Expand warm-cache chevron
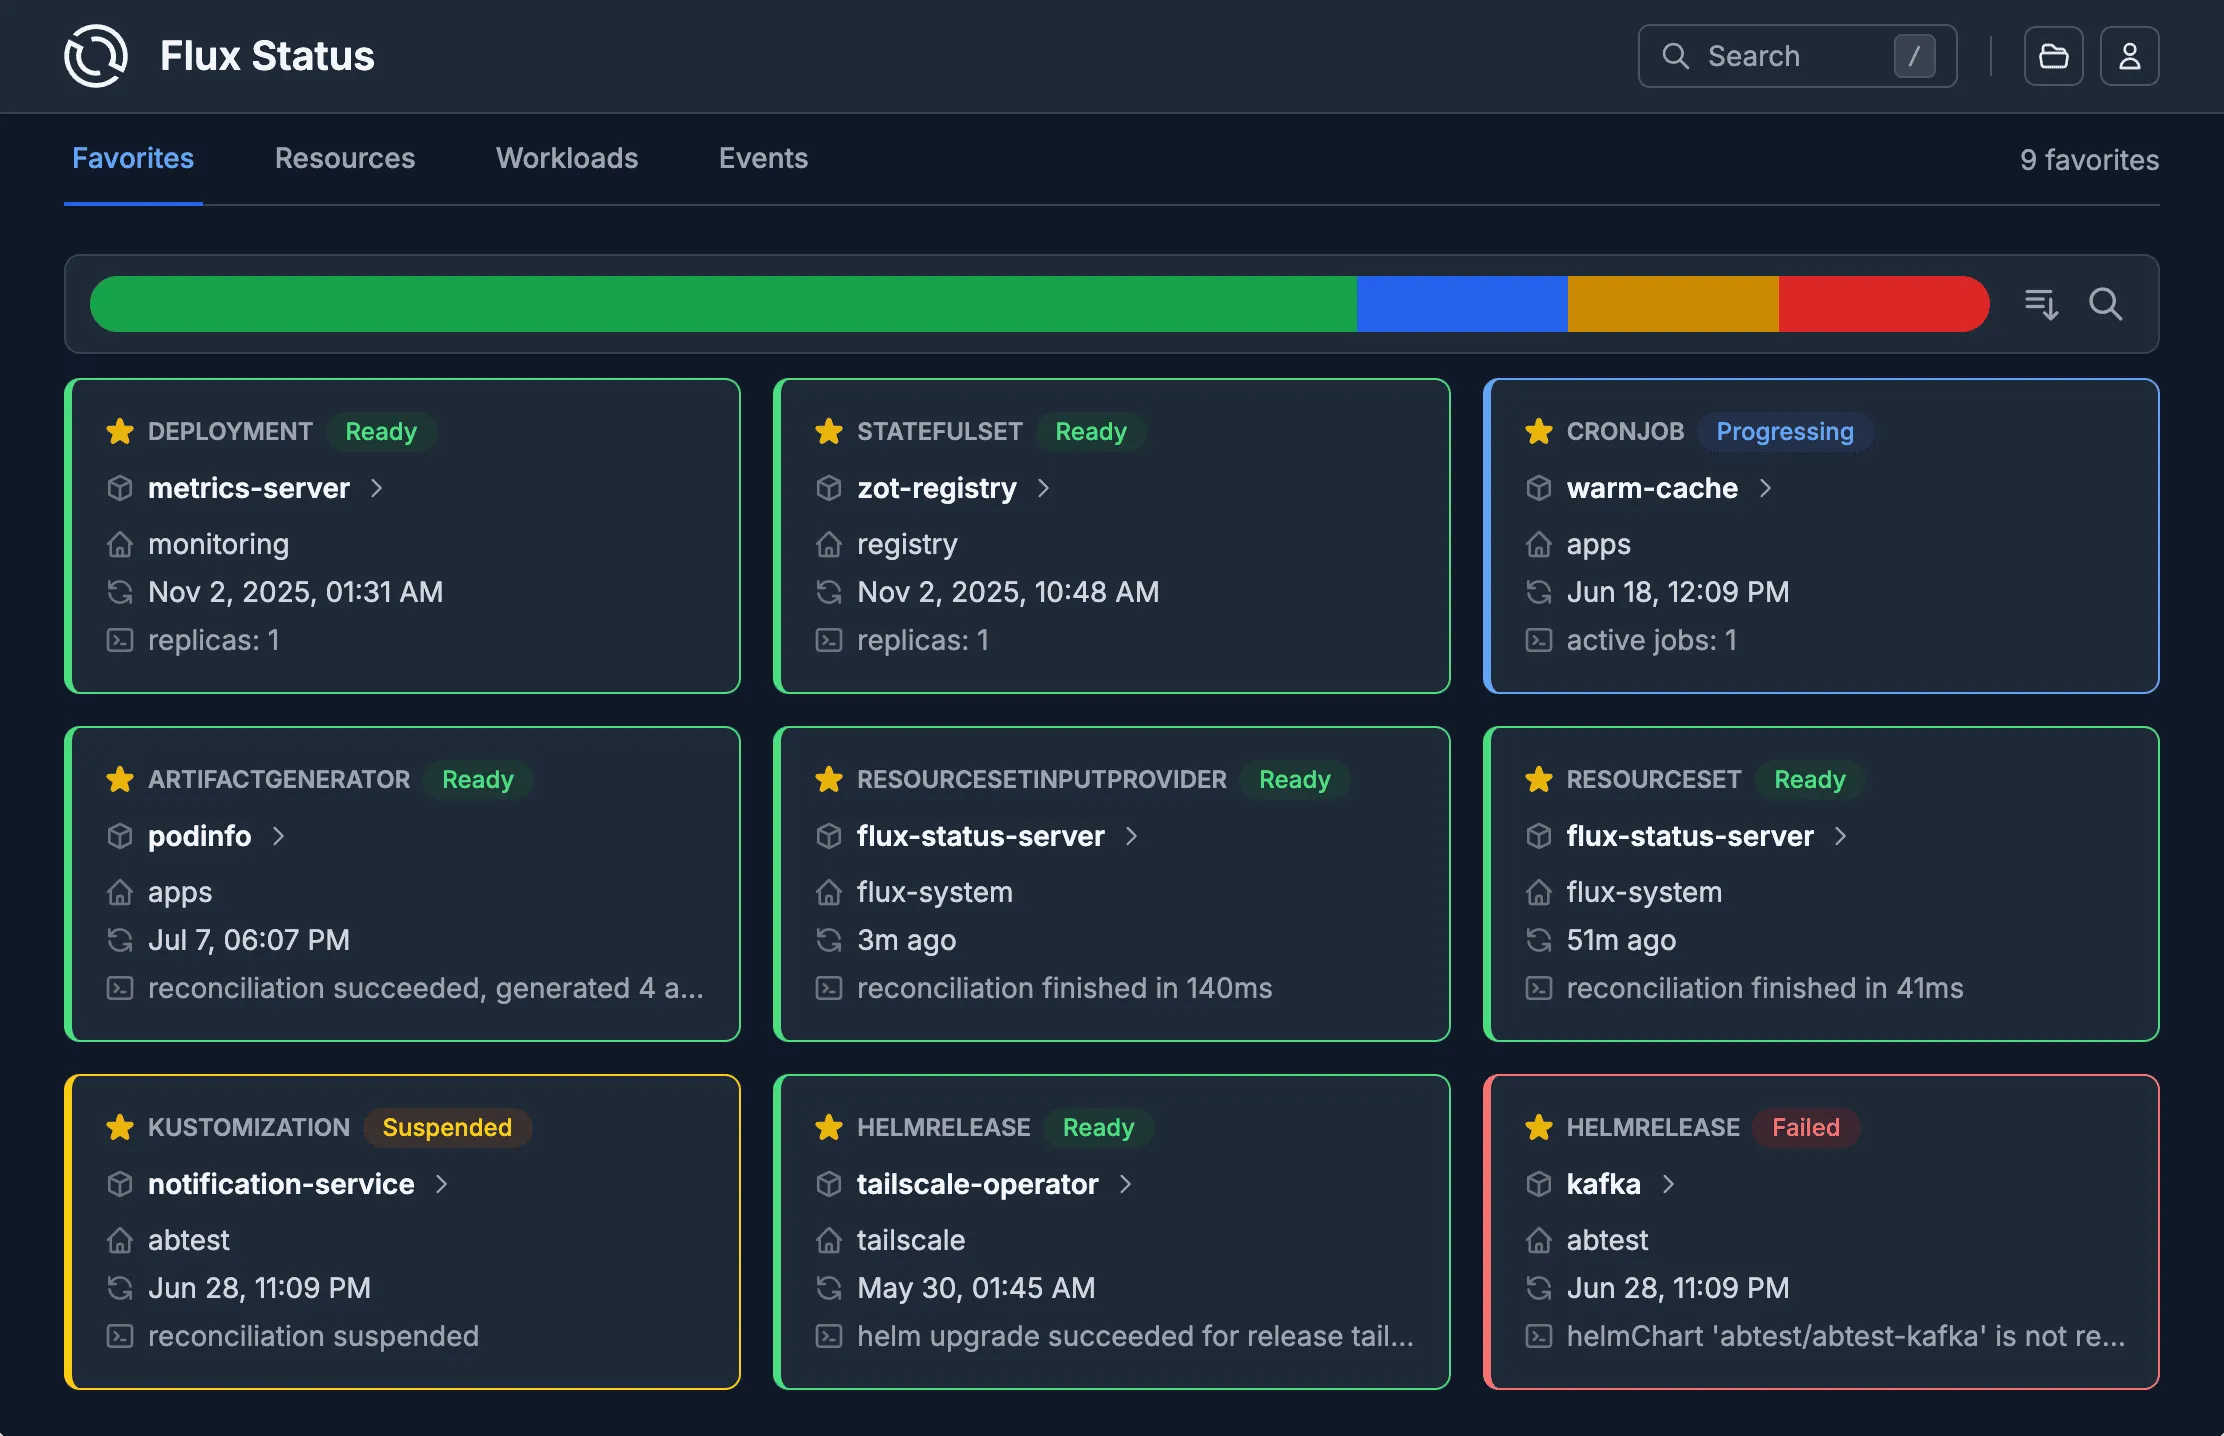 (1766, 488)
